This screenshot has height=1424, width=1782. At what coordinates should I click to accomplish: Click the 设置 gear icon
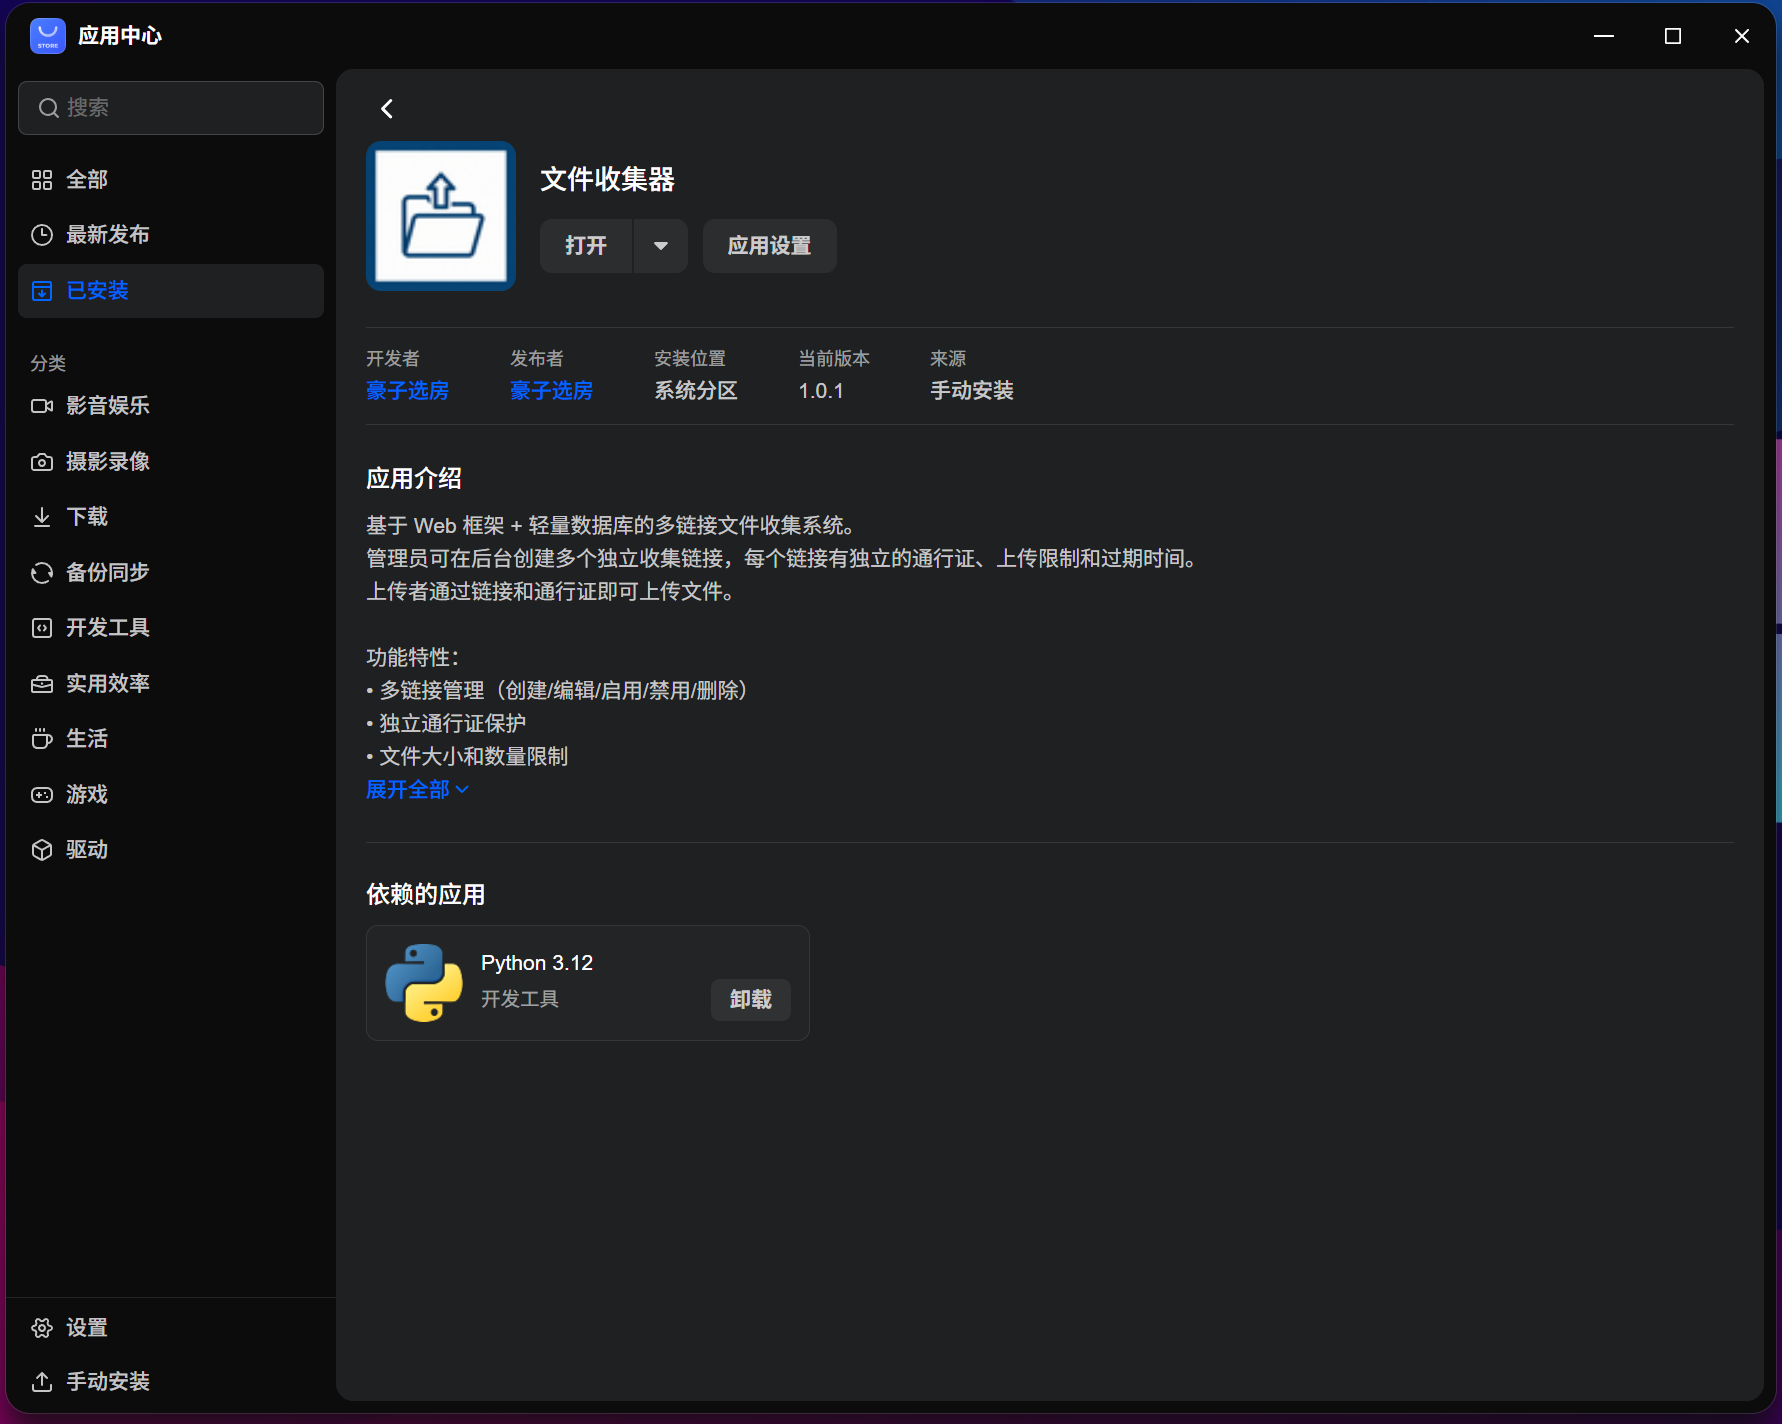(42, 1328)
